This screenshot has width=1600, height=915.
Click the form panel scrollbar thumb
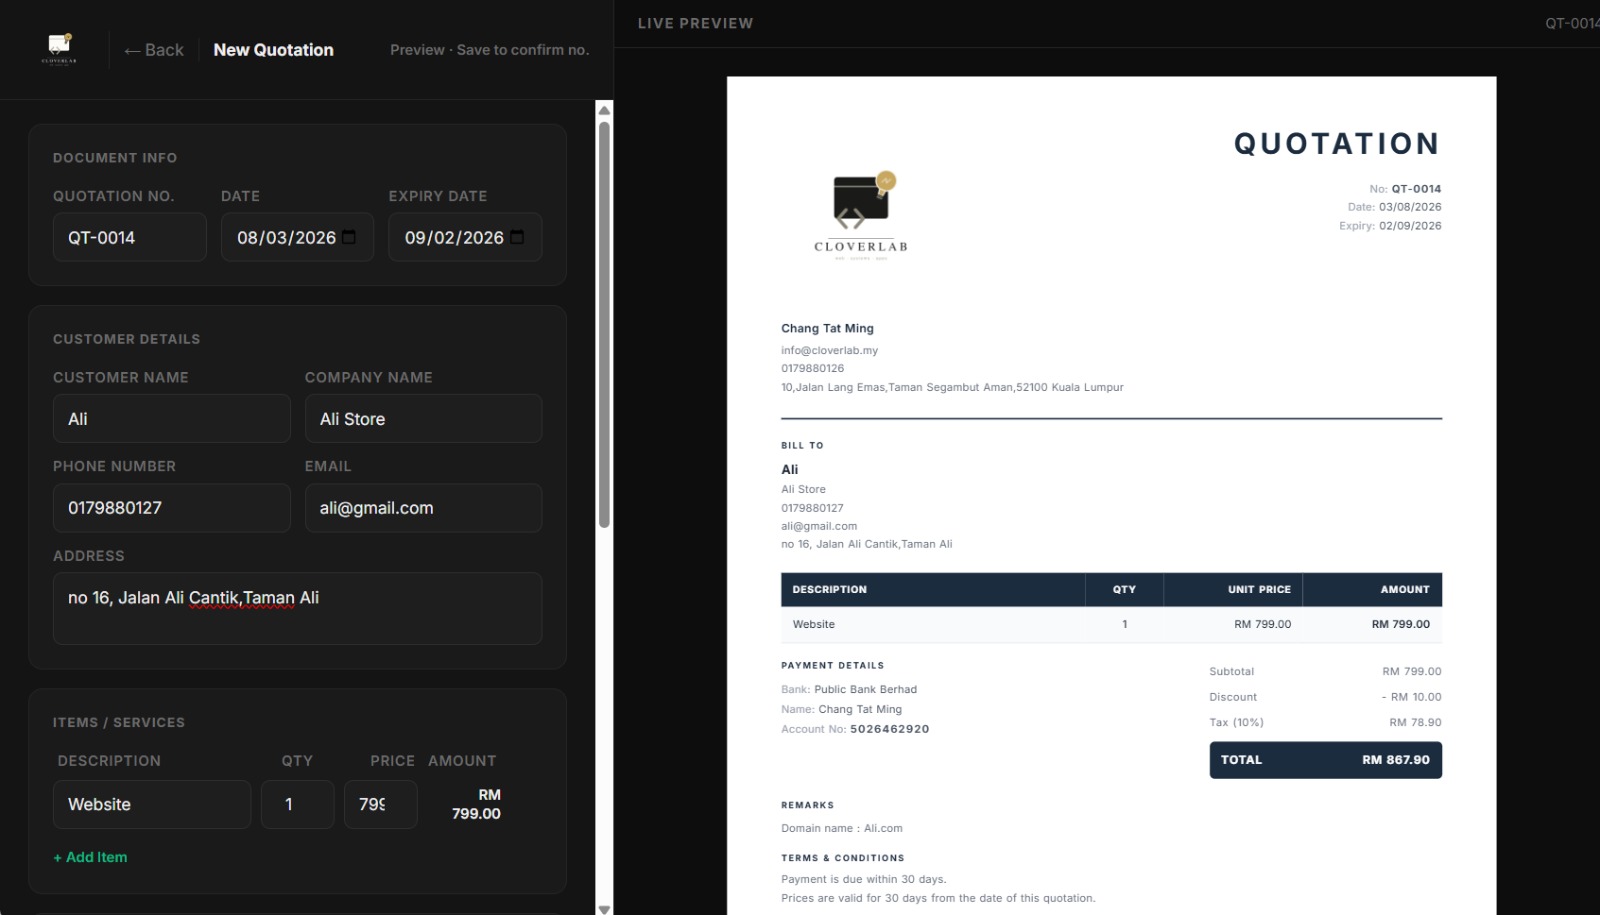point(604,324)
